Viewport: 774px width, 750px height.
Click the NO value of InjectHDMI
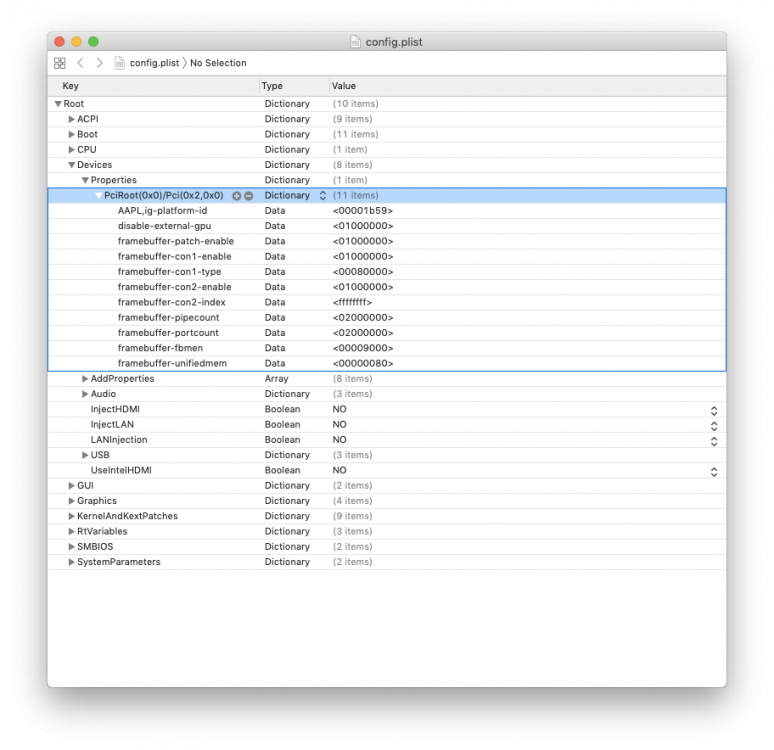tap(339, 409)
